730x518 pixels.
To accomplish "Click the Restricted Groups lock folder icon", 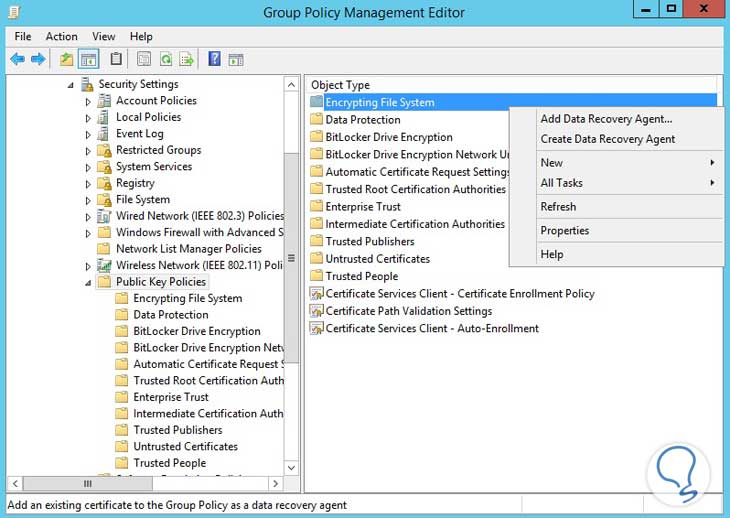I will point(104,150).
